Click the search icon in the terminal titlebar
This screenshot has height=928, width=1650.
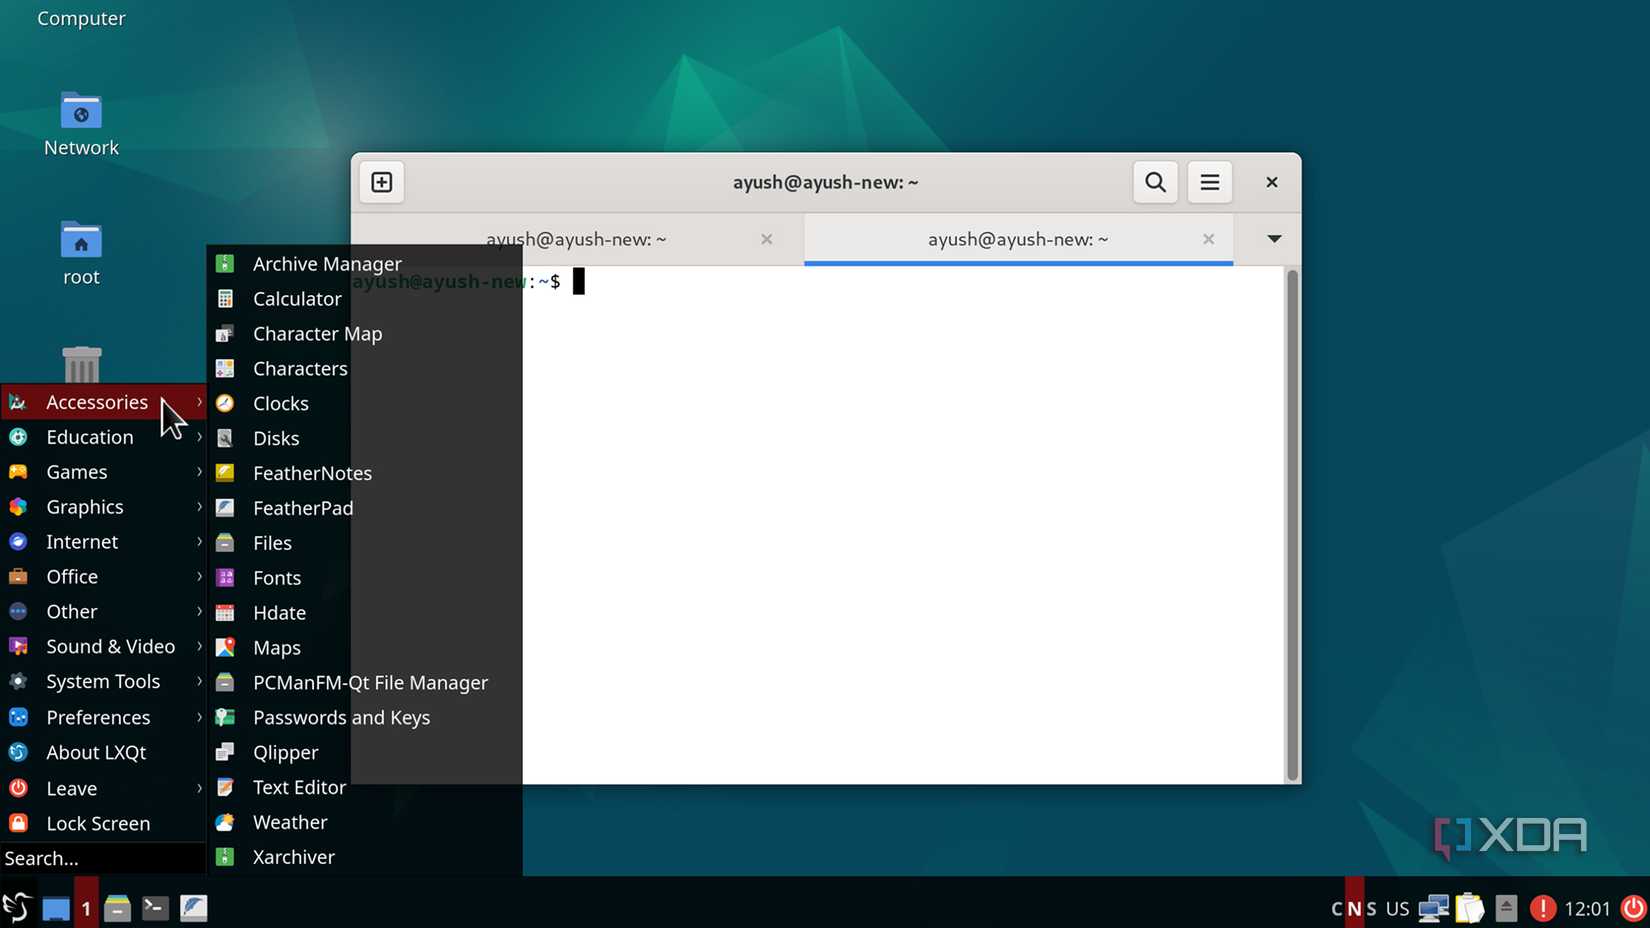[1155, 182]
